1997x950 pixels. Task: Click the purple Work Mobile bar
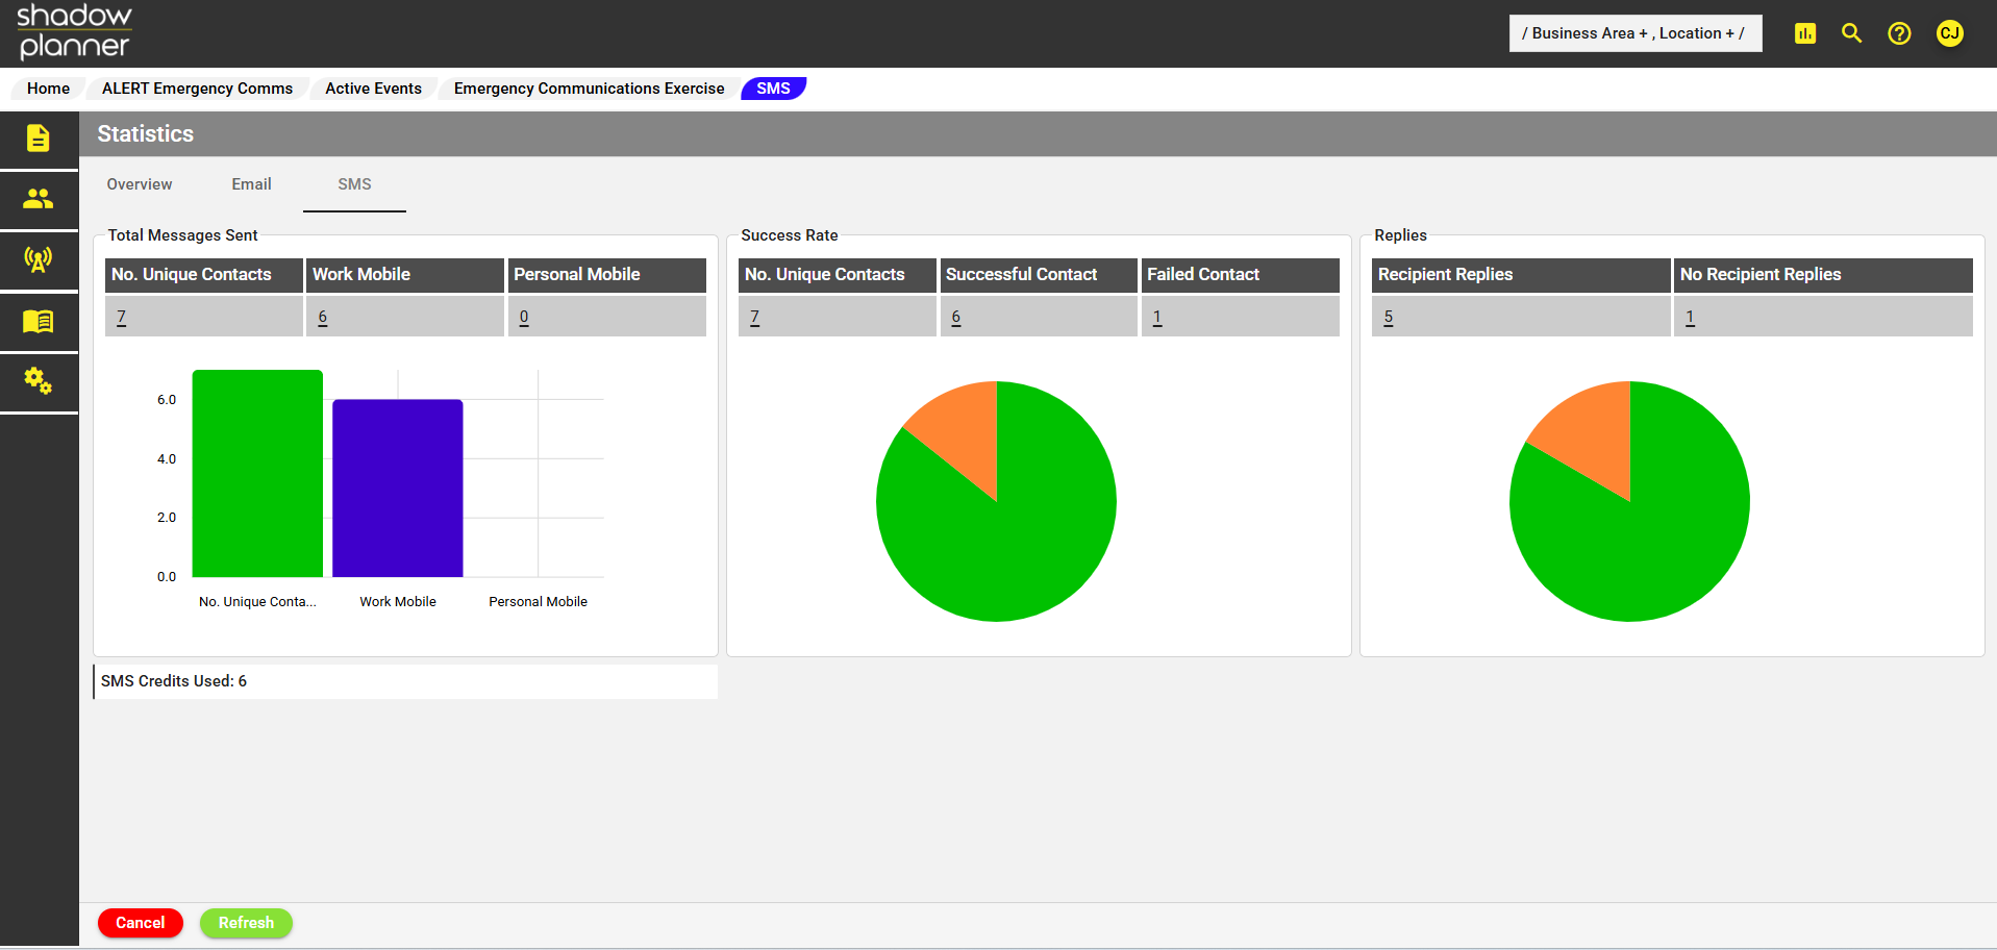pyautogui.click(x=397, y=488)
